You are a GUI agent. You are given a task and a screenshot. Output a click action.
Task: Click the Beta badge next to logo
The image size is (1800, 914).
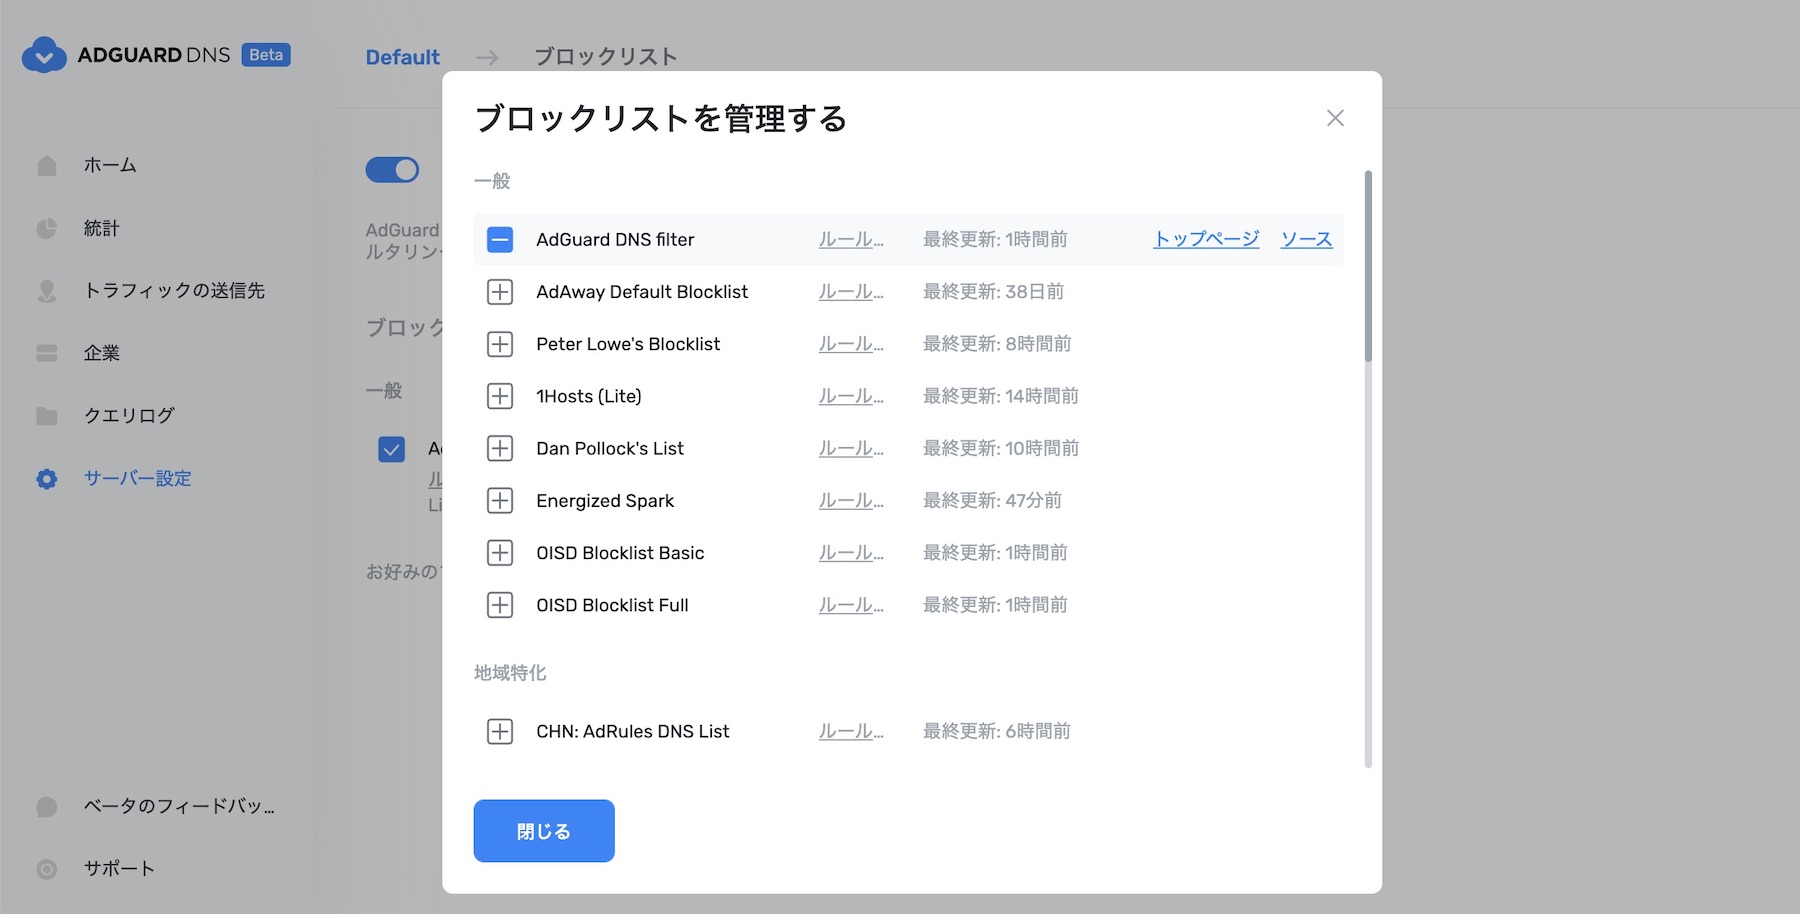point(266,55)
